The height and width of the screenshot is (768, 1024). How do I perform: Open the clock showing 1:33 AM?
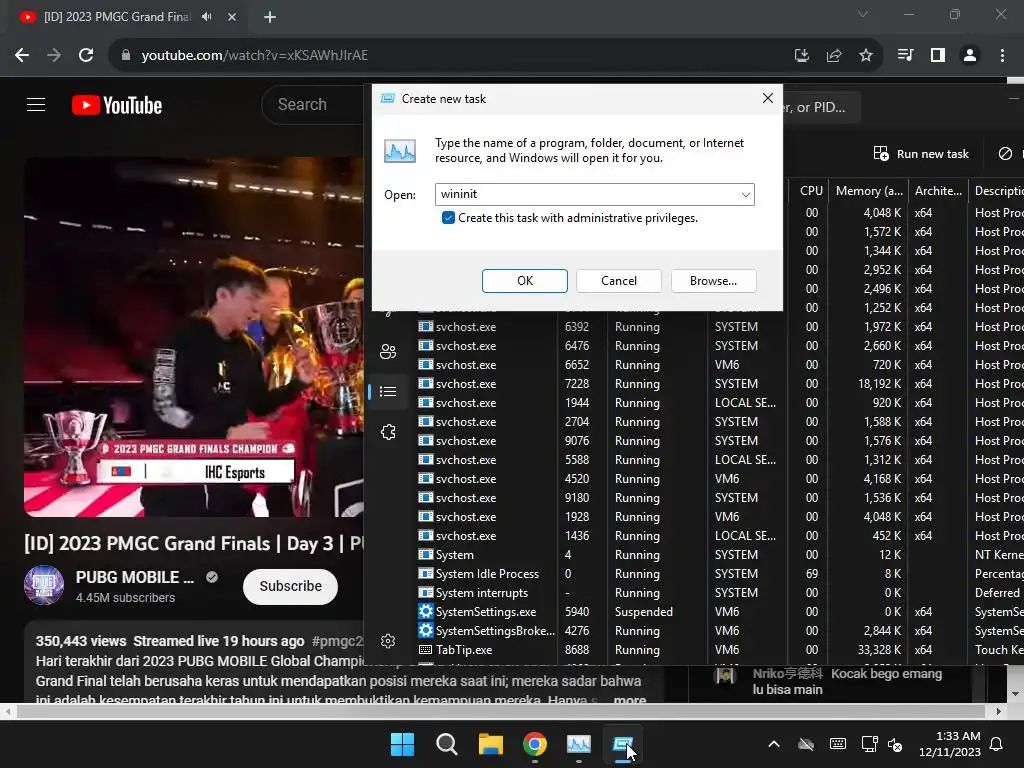tap(950, 744)
